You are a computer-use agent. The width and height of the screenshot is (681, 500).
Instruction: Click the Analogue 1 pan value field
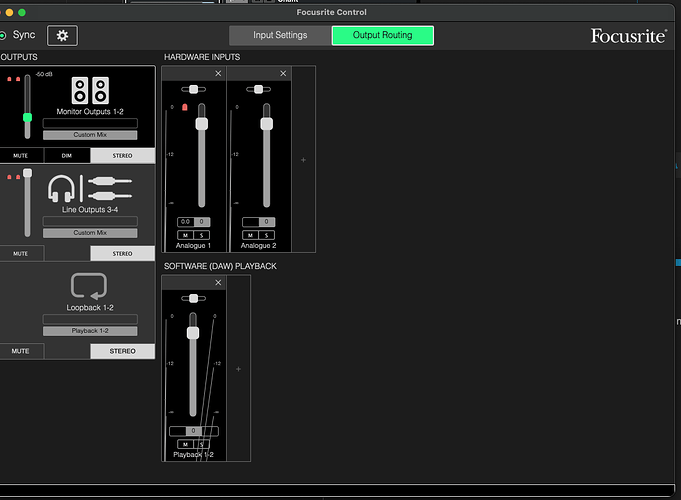click(202, 222)
